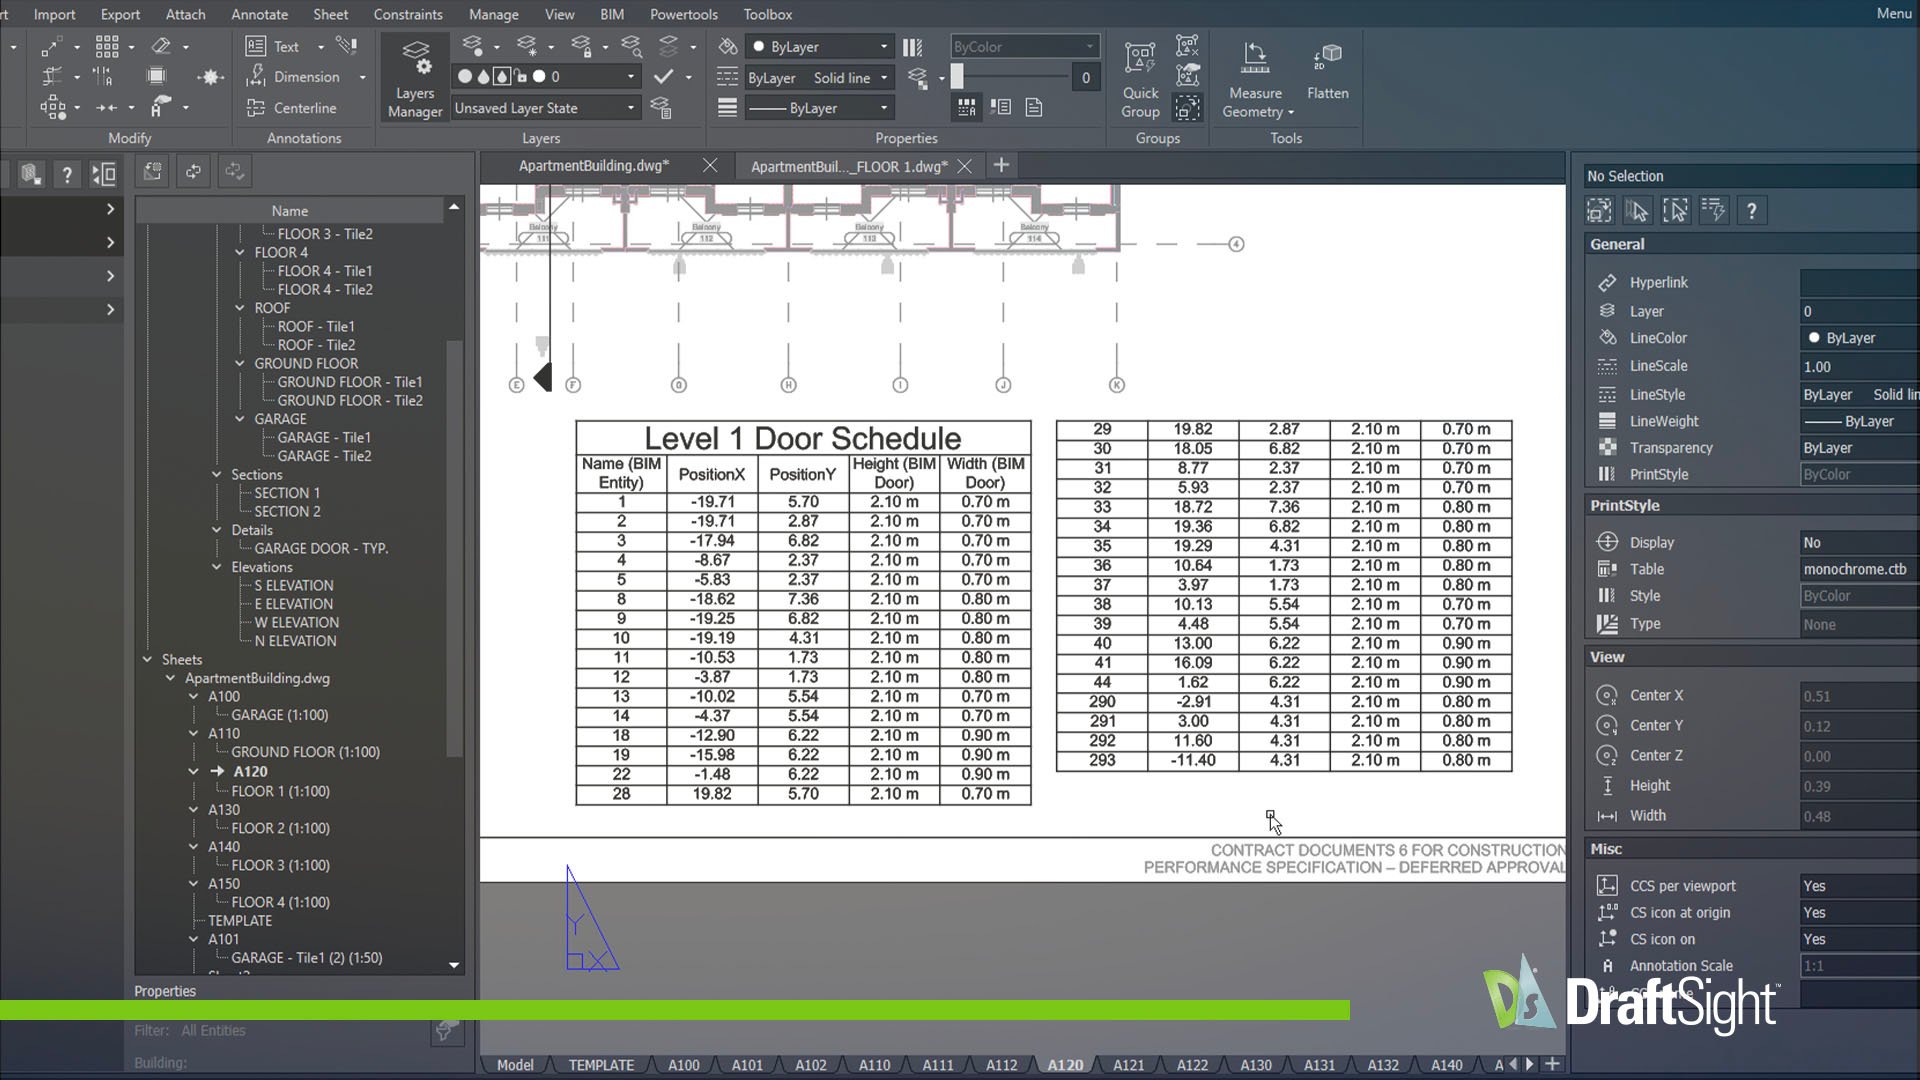Collapse the GARAGE tree node
This screenshot has width=1920, height=1080.
239,418
